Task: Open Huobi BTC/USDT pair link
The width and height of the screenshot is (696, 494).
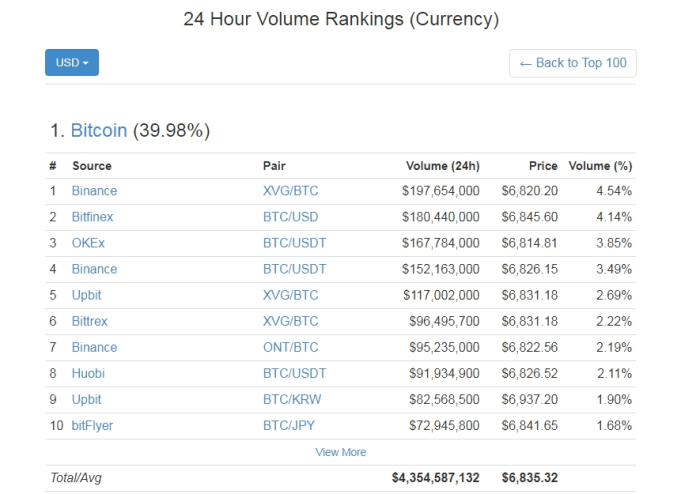Action: pyautogui.click(x=295, y=373)
